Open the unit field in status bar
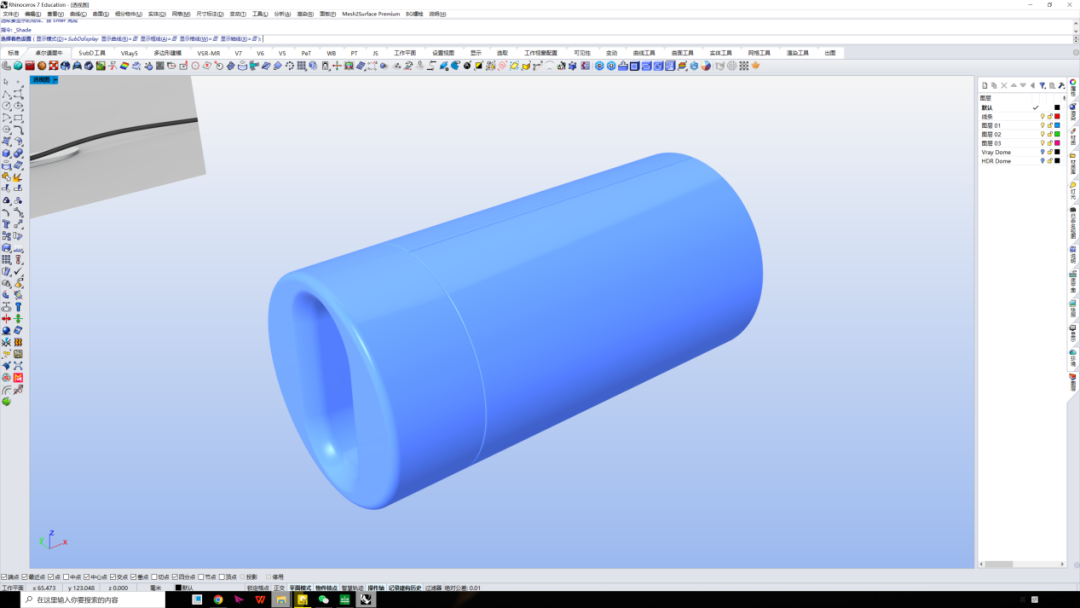1080x608 pixels. click(x=156, y=588)
